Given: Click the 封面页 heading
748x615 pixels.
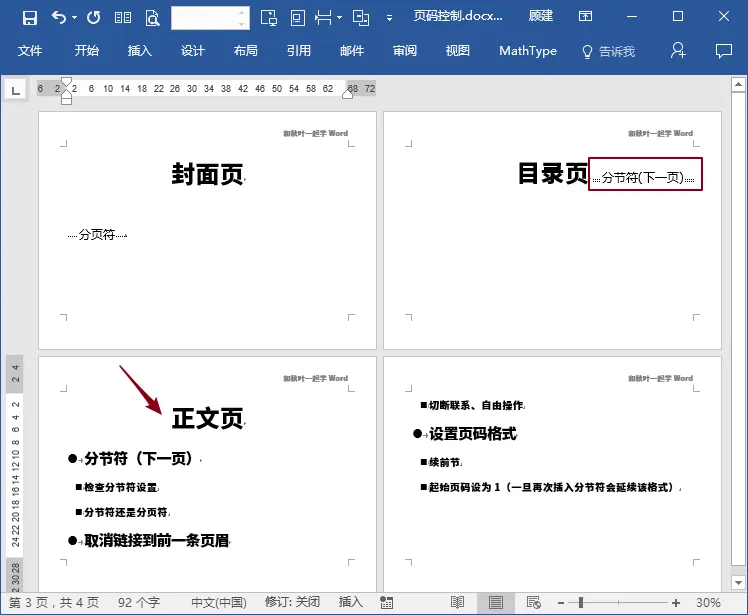Looking at the screenshot, I should 208,174.
